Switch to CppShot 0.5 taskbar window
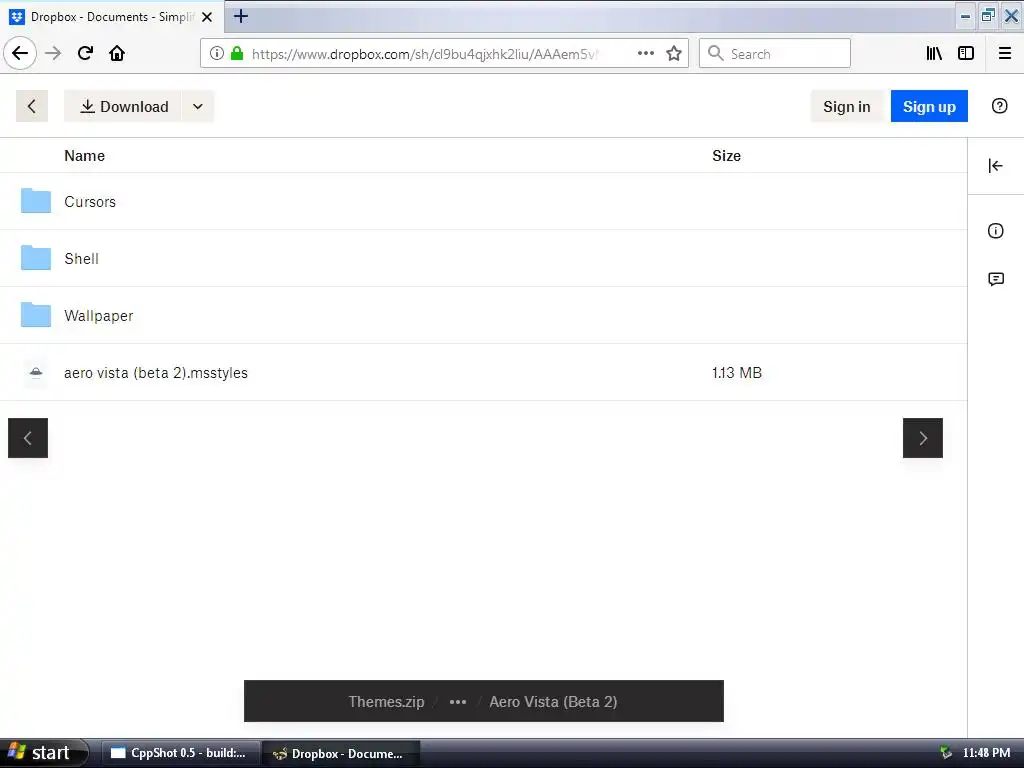This screenshot has height=768, width=1024. 180,753
